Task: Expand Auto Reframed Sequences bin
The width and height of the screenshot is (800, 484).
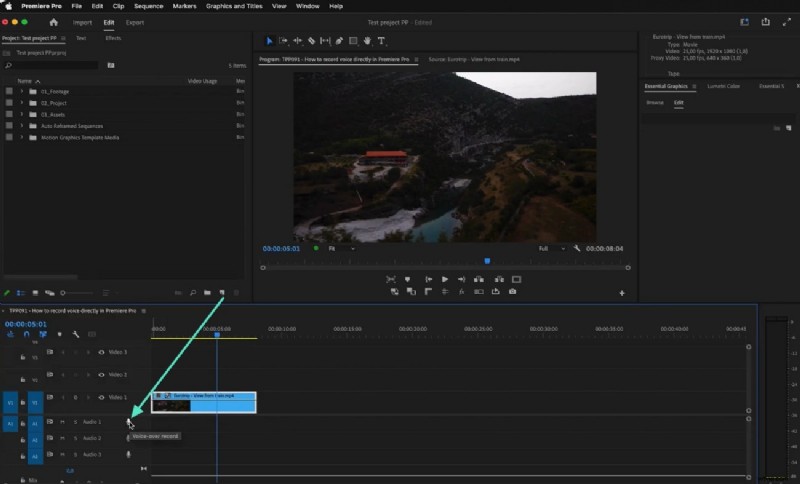Action: point(21,125)
